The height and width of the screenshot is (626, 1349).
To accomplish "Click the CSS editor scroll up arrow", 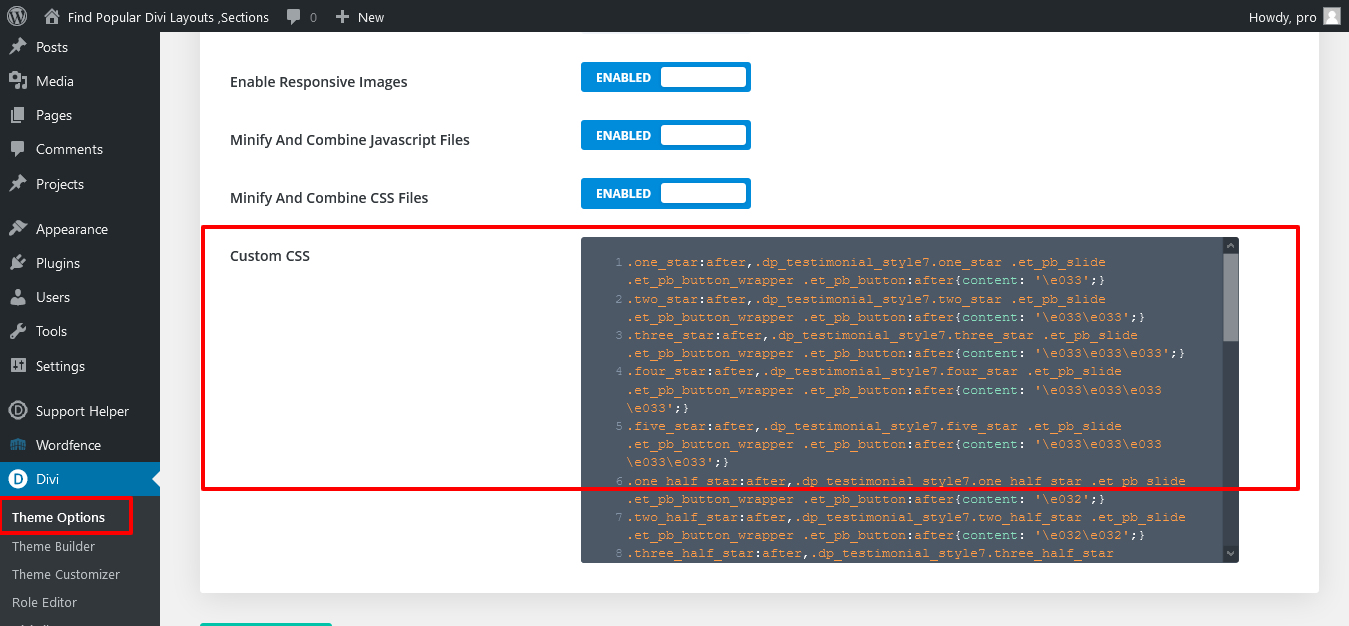I will click(x=1231, y=245).
